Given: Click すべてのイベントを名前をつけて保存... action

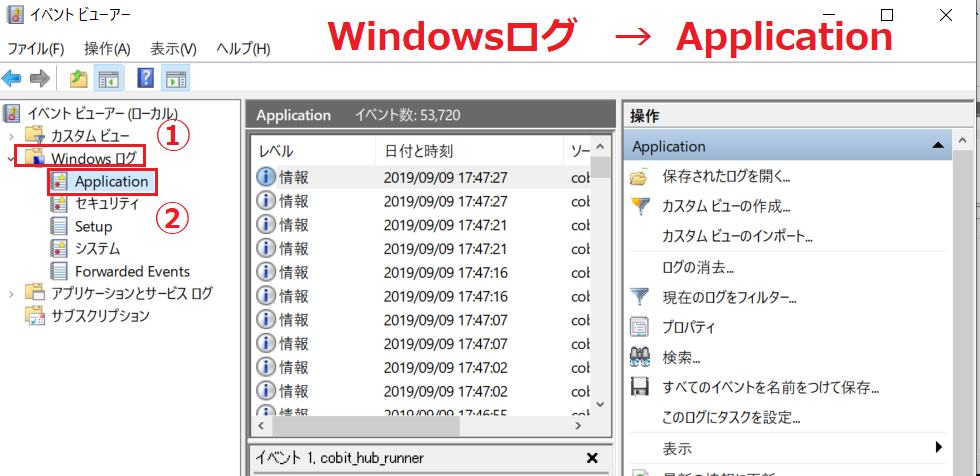Looking at the screenshot, I should (x=771, y=388).
